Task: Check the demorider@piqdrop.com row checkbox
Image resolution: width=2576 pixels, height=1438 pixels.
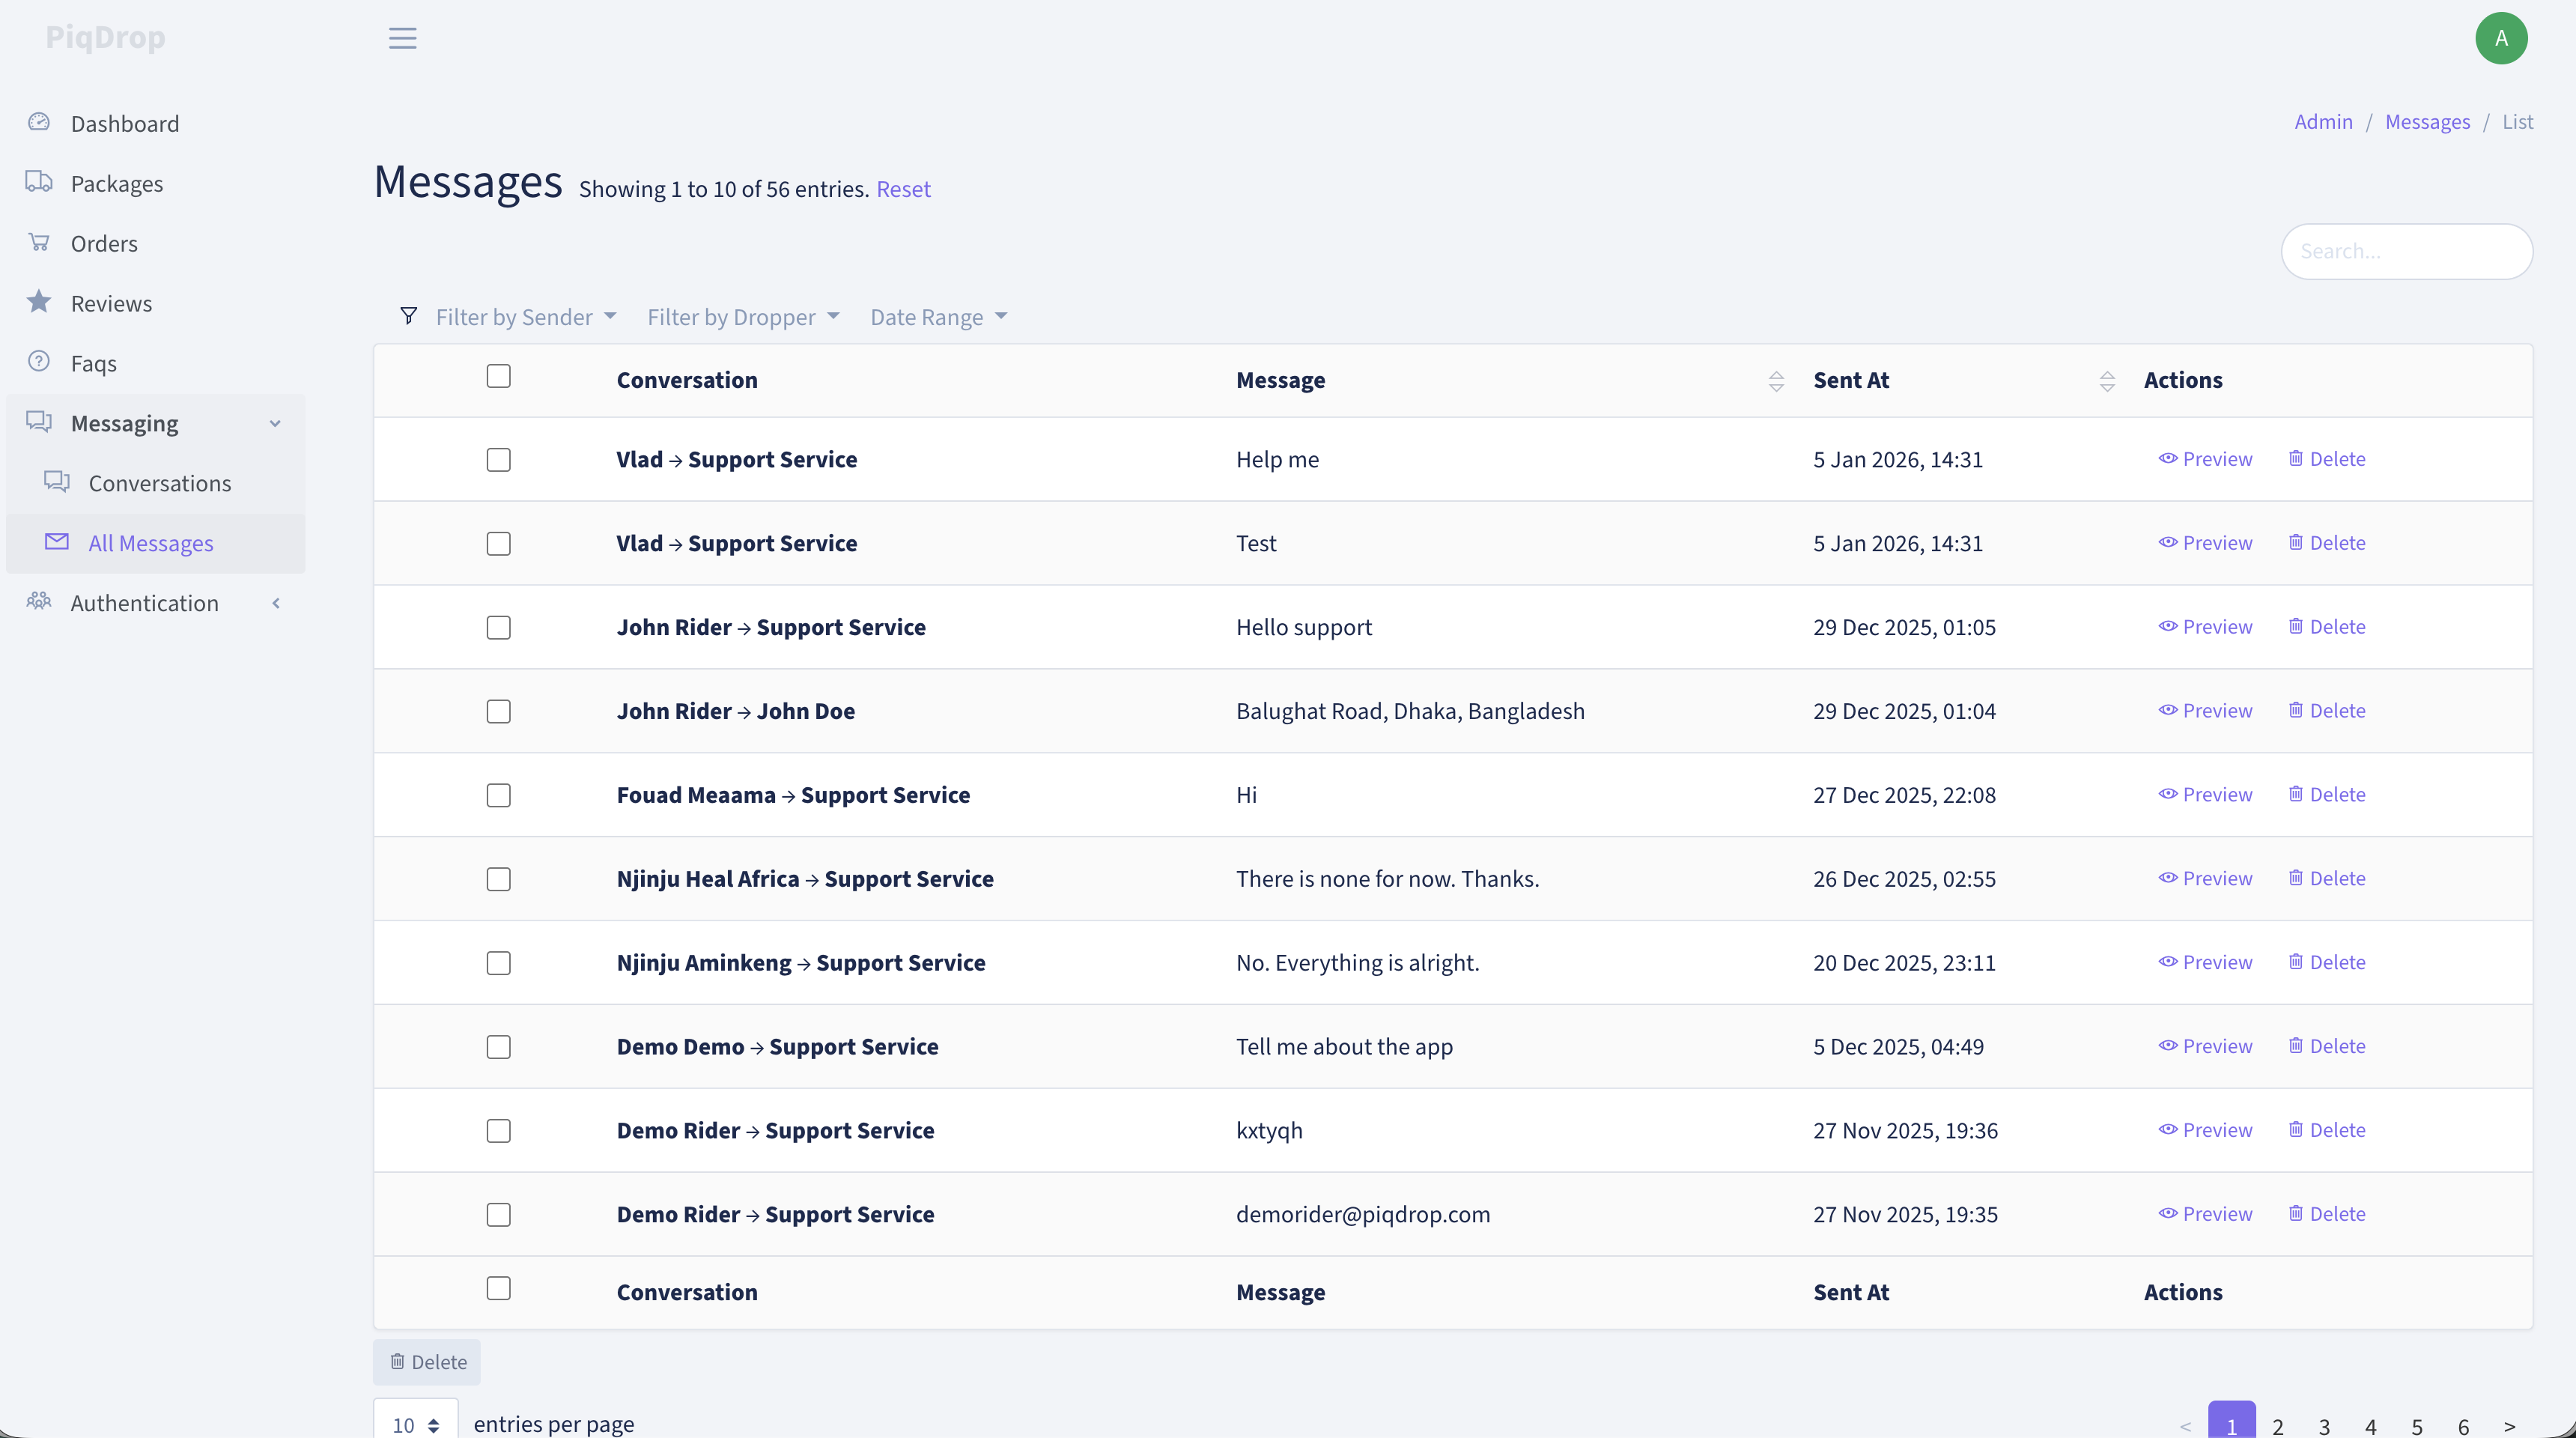Action: click(x=498, y=1216)
